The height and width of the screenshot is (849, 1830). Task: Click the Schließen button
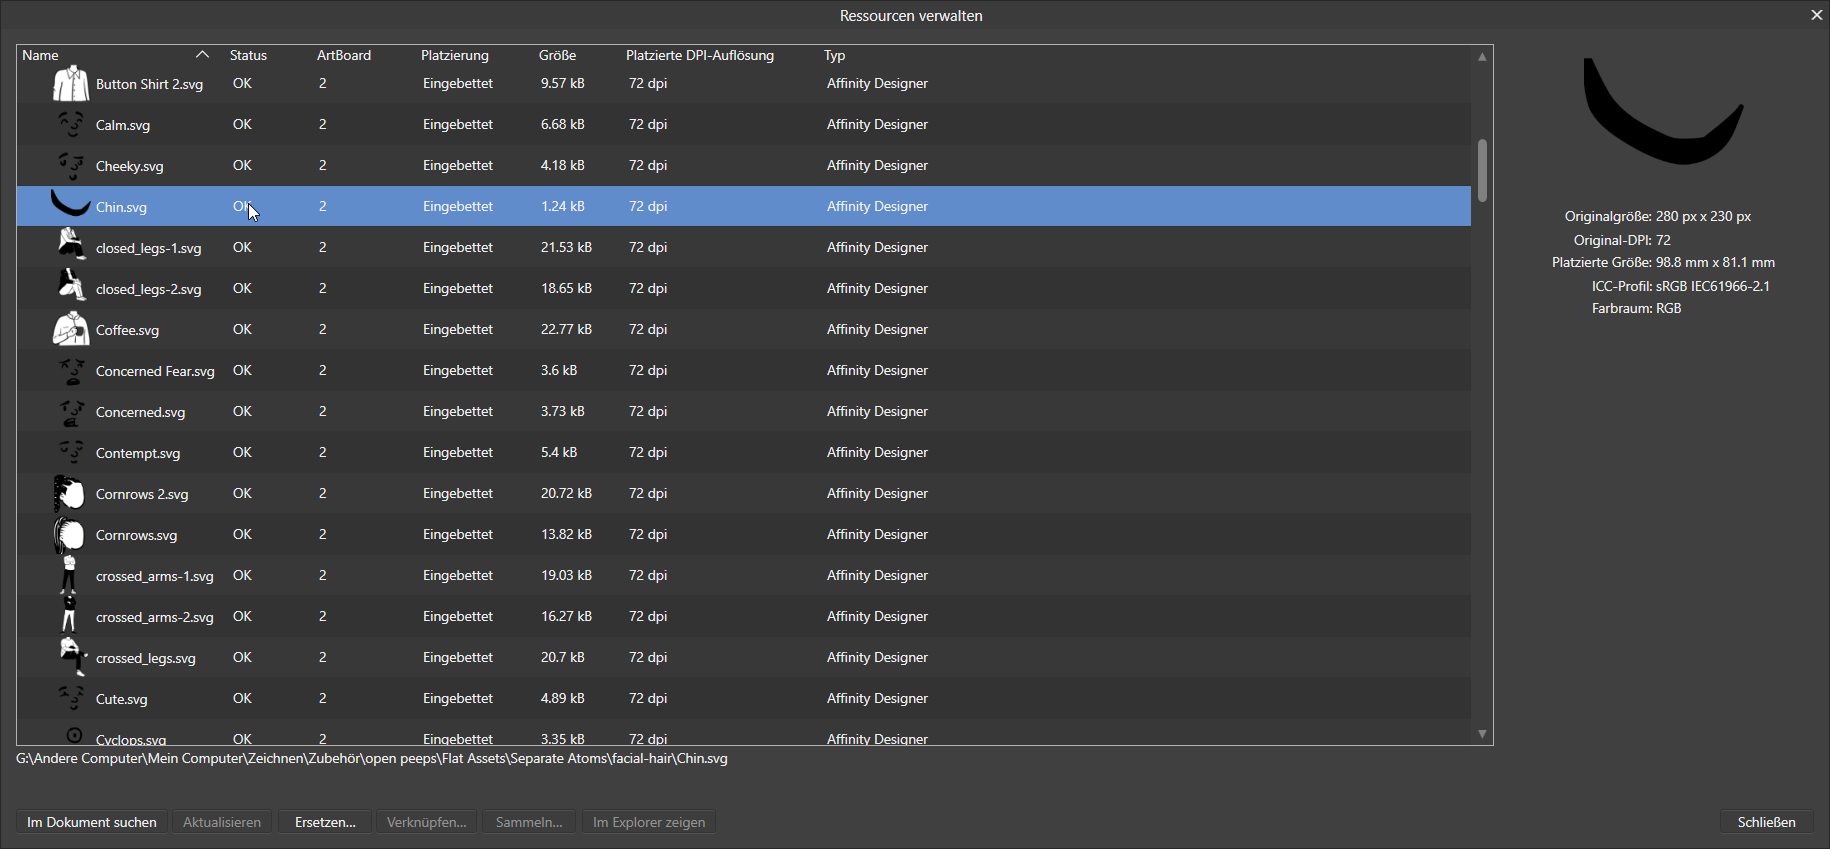1766,822
